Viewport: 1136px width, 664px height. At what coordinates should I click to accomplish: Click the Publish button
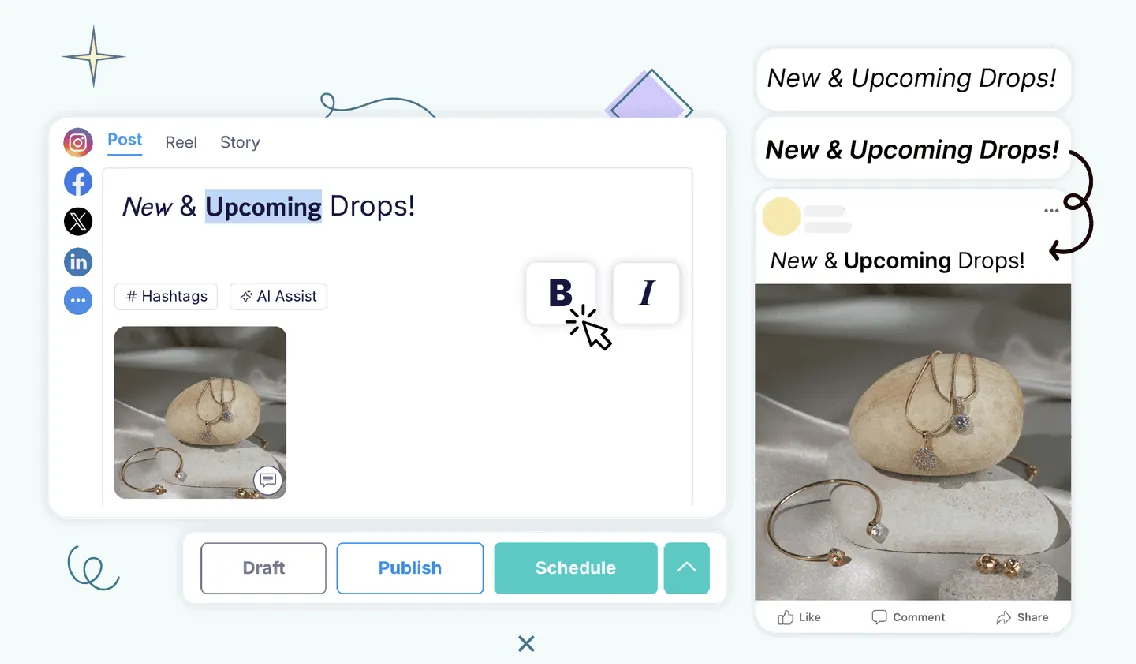click(410, 568)
